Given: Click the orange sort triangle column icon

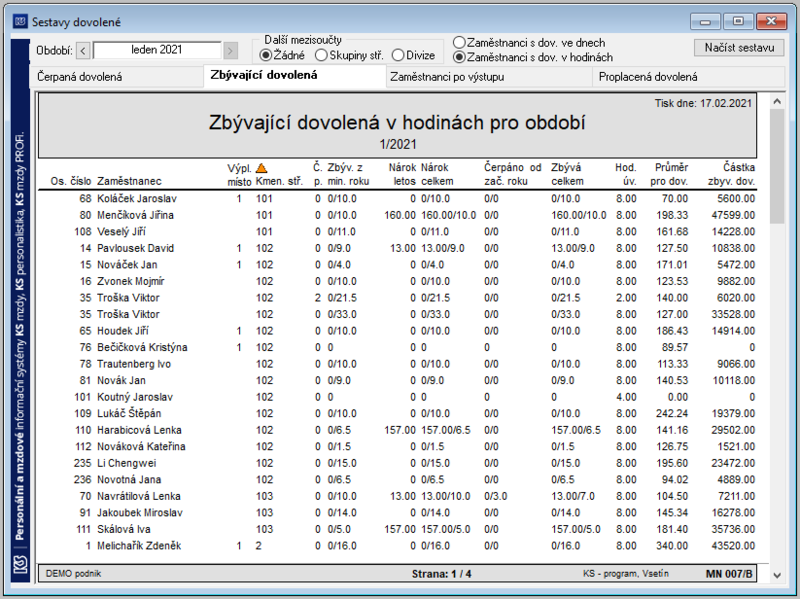Looking at the screenshot, I should pos(261,168).
